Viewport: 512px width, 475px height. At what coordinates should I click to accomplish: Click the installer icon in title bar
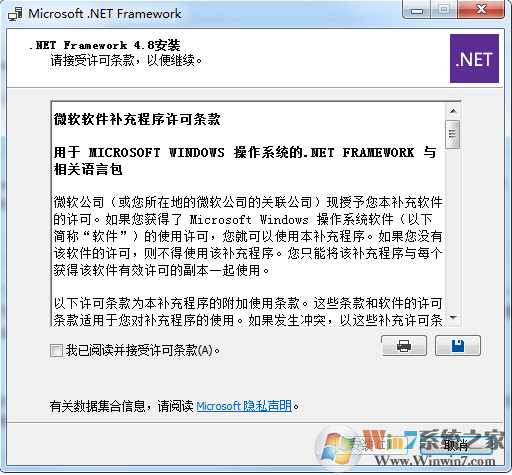tap(15, 14)
